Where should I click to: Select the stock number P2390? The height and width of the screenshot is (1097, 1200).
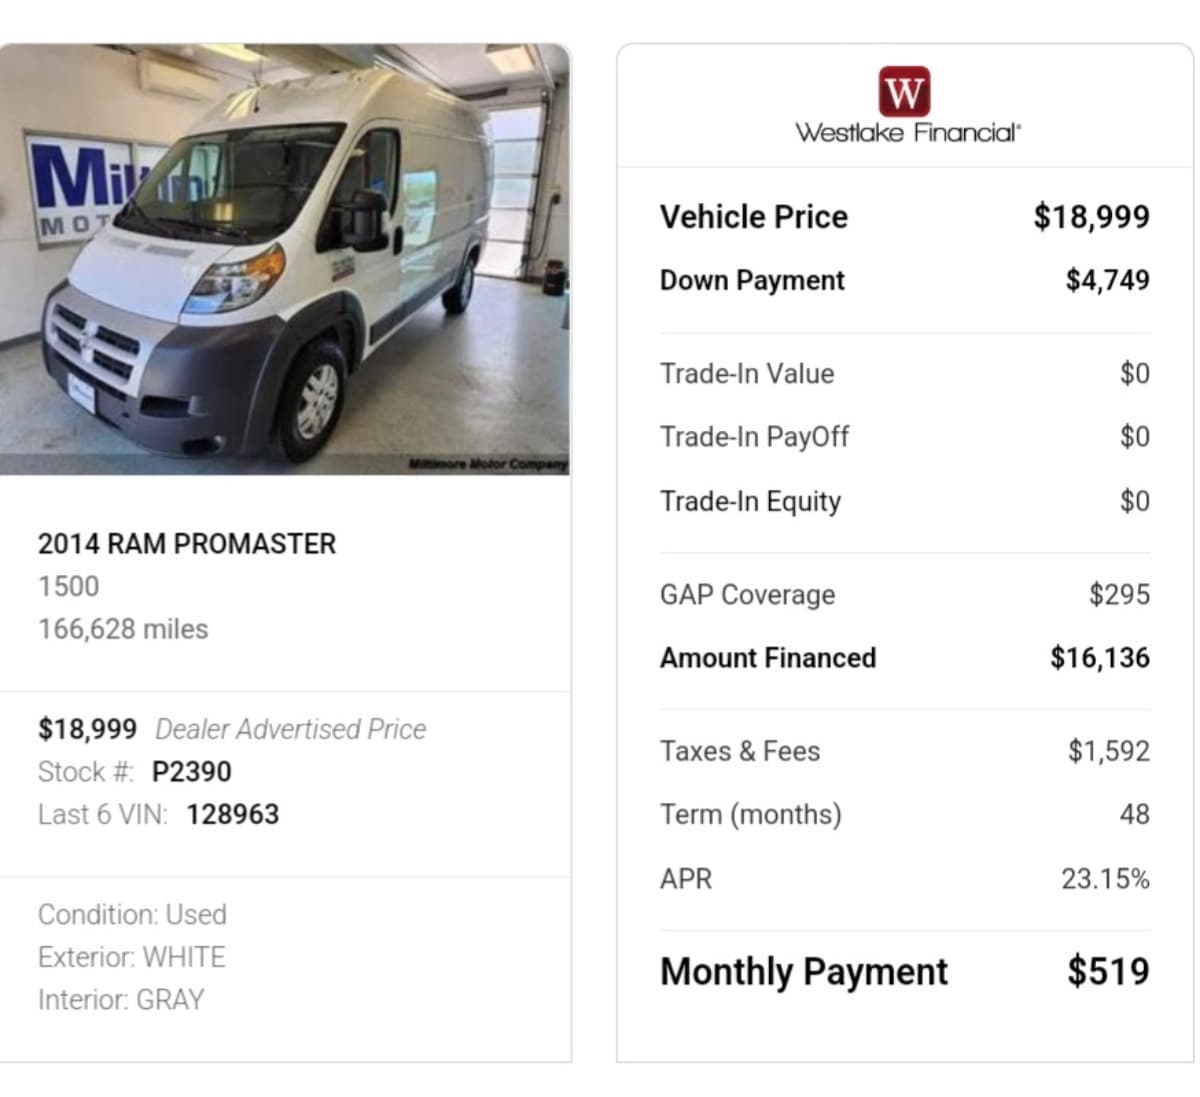tap(191, 772)
